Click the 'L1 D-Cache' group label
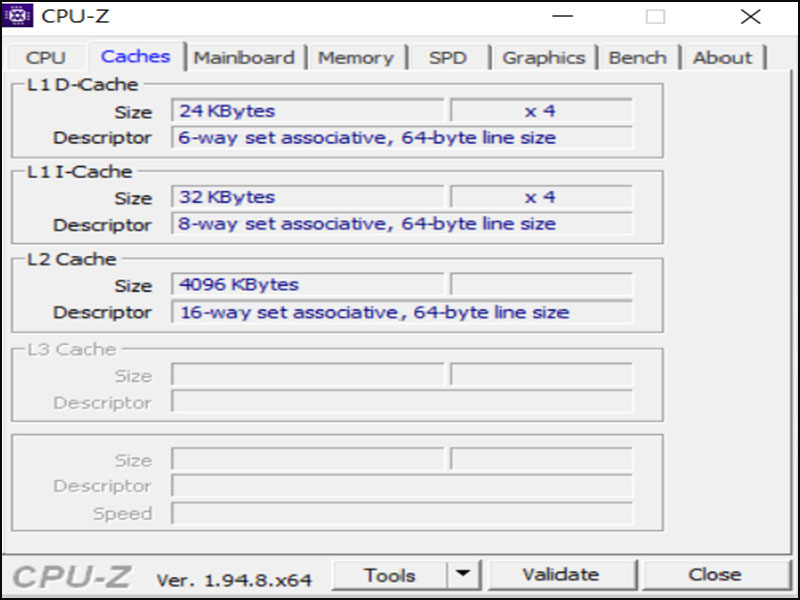Viewport: 800px width, 600px height. [x=82, y=84]
